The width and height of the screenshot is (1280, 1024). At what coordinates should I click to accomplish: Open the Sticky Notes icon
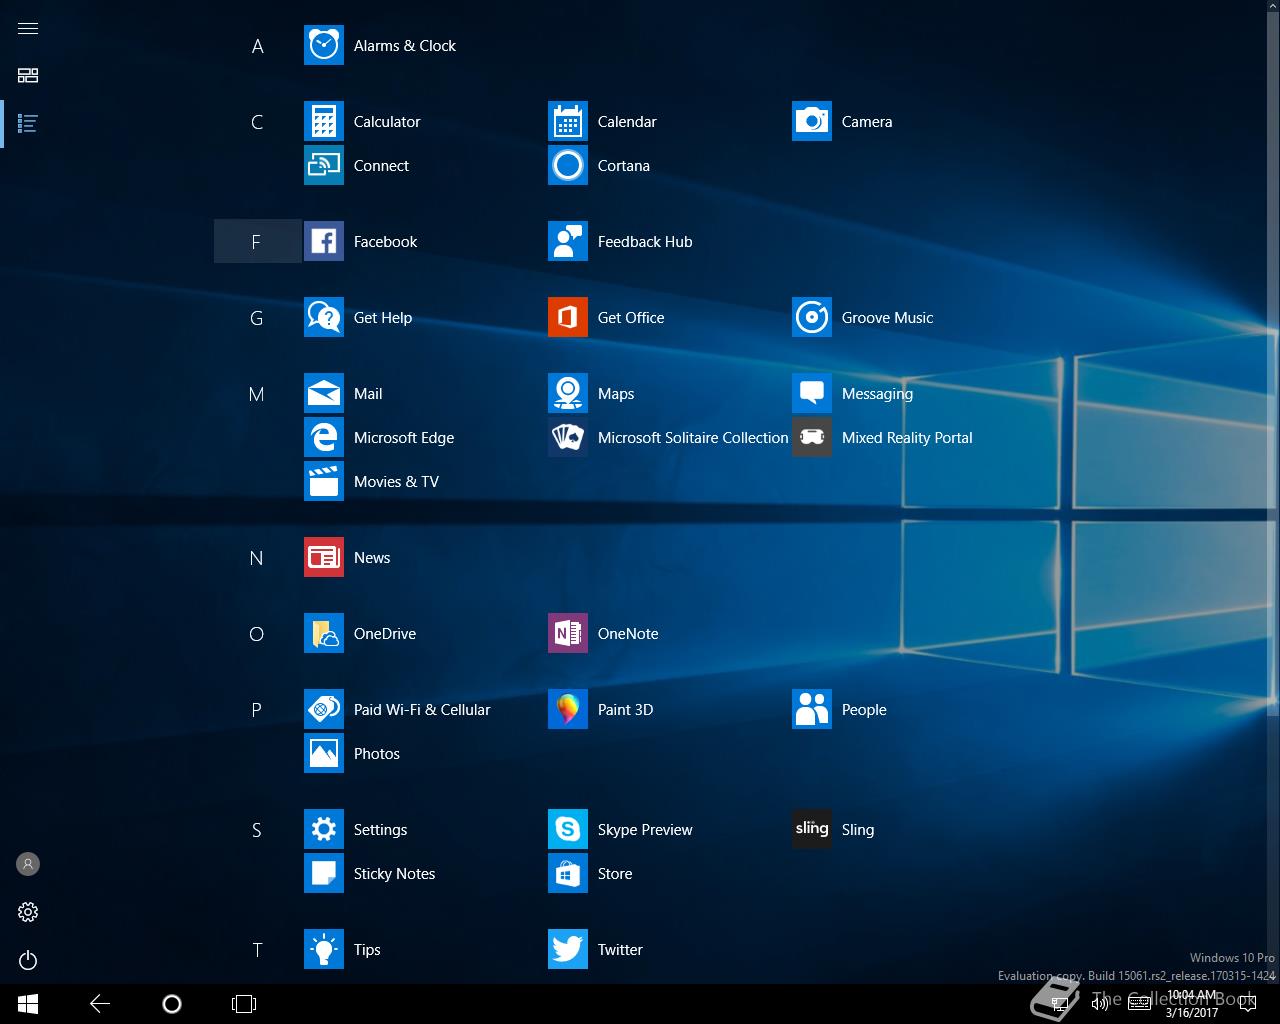click(x=324, y=874)
